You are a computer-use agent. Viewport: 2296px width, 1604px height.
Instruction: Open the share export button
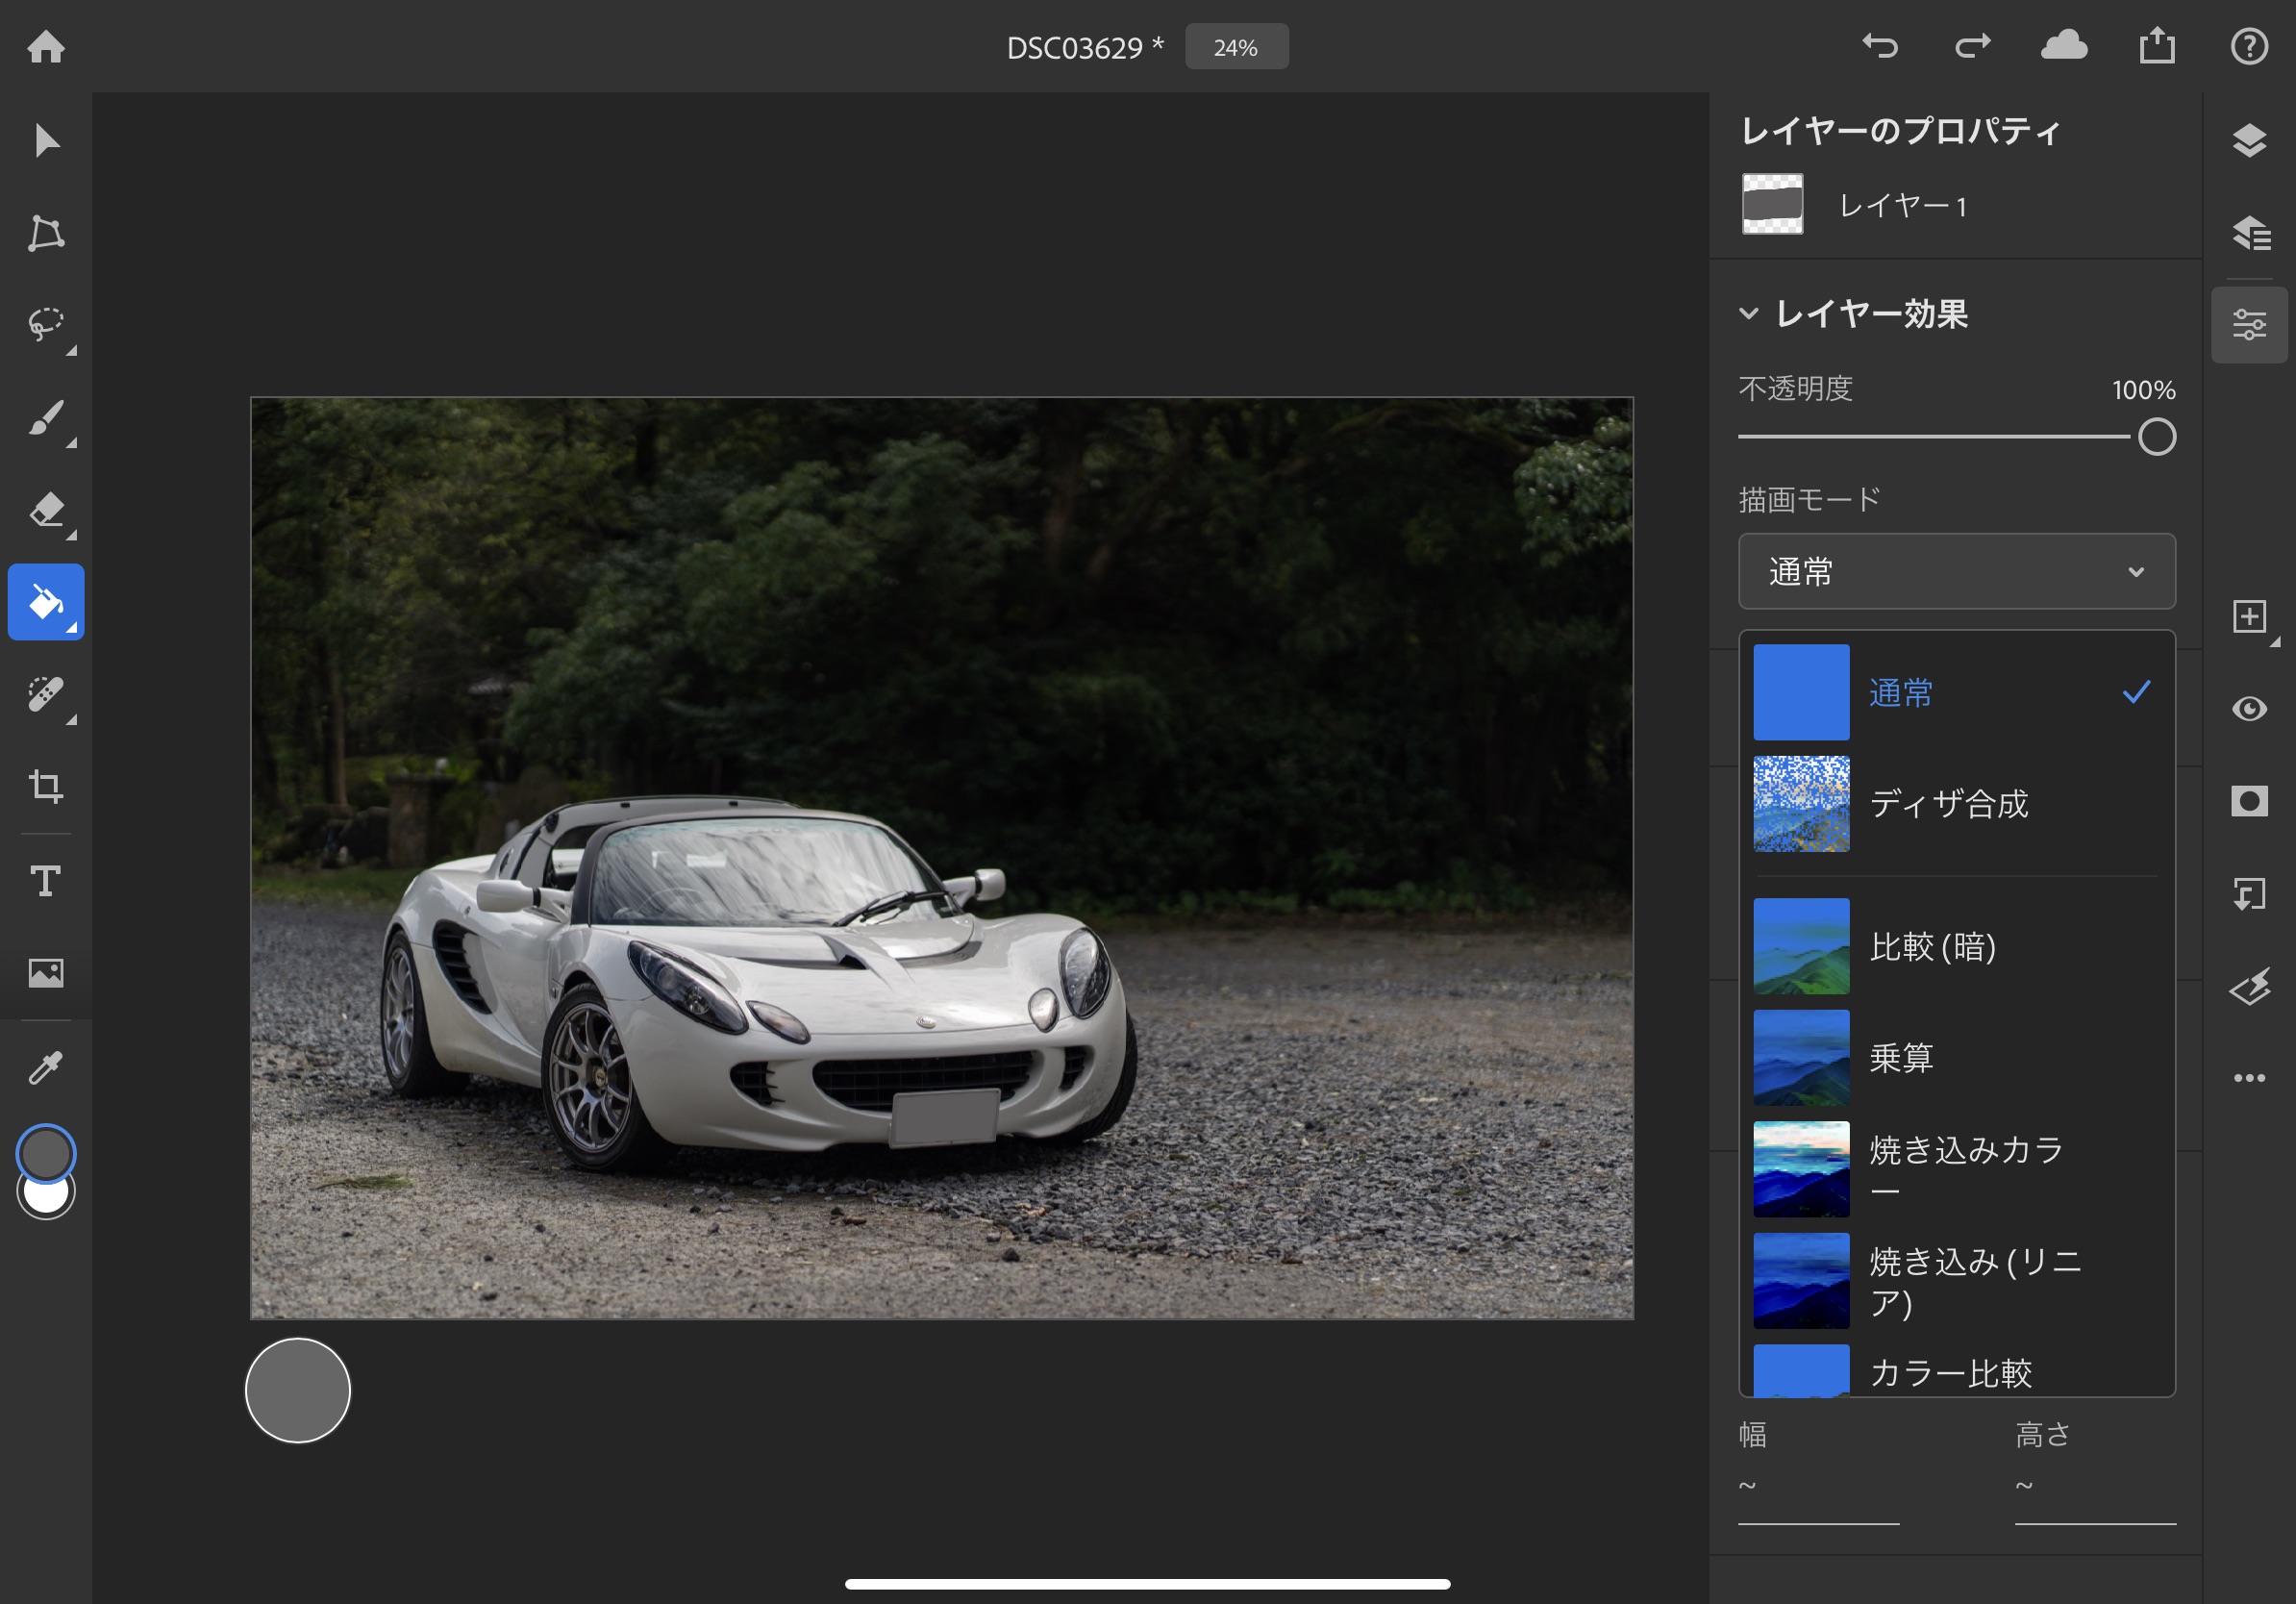click(2157, 46)
